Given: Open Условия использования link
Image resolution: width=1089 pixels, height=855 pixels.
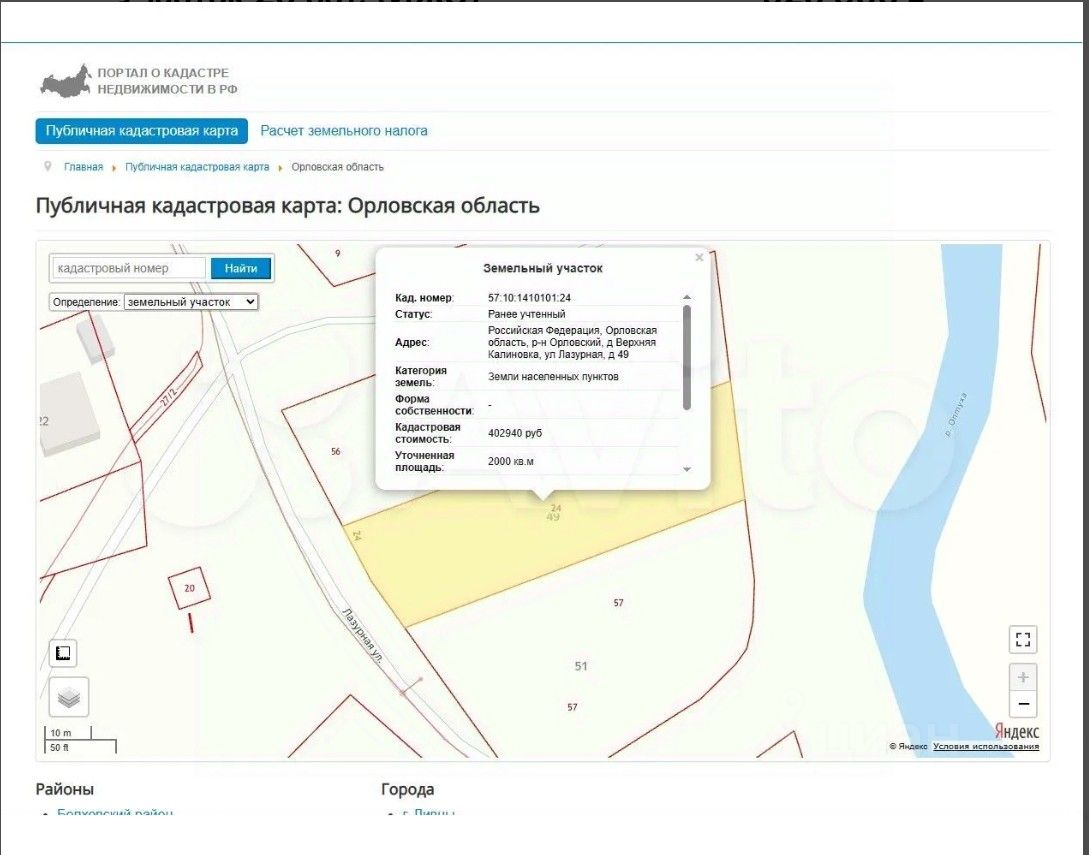Looking at the screenshot, I should pyautogui.click(x=986, y=747).
